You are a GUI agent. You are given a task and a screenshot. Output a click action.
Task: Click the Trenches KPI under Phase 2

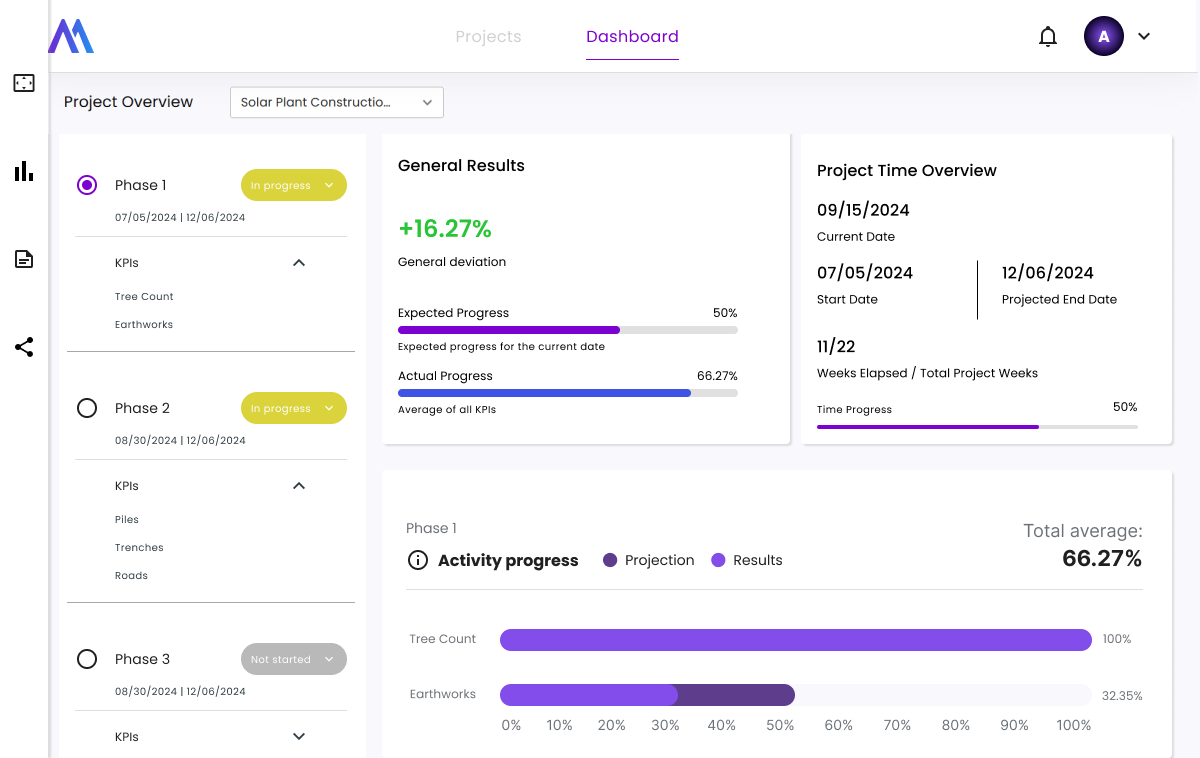coord(139,548)
